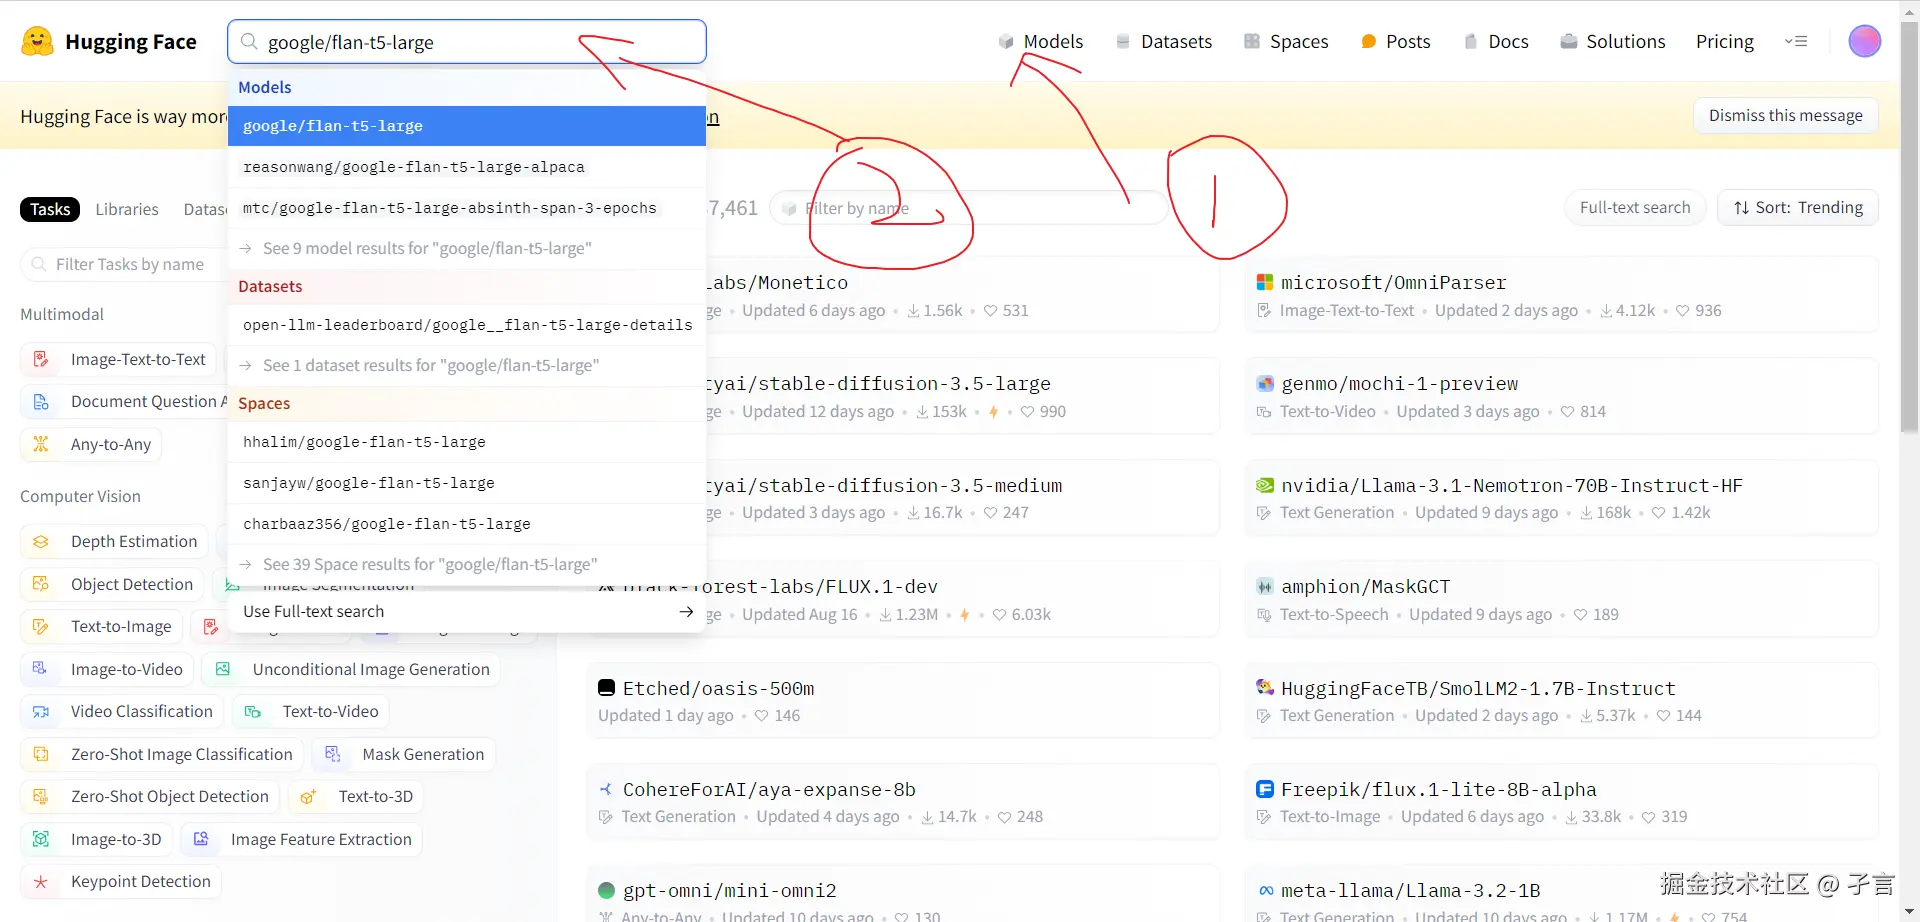Click the Docs pin icon in navbar

[1470, 41]
